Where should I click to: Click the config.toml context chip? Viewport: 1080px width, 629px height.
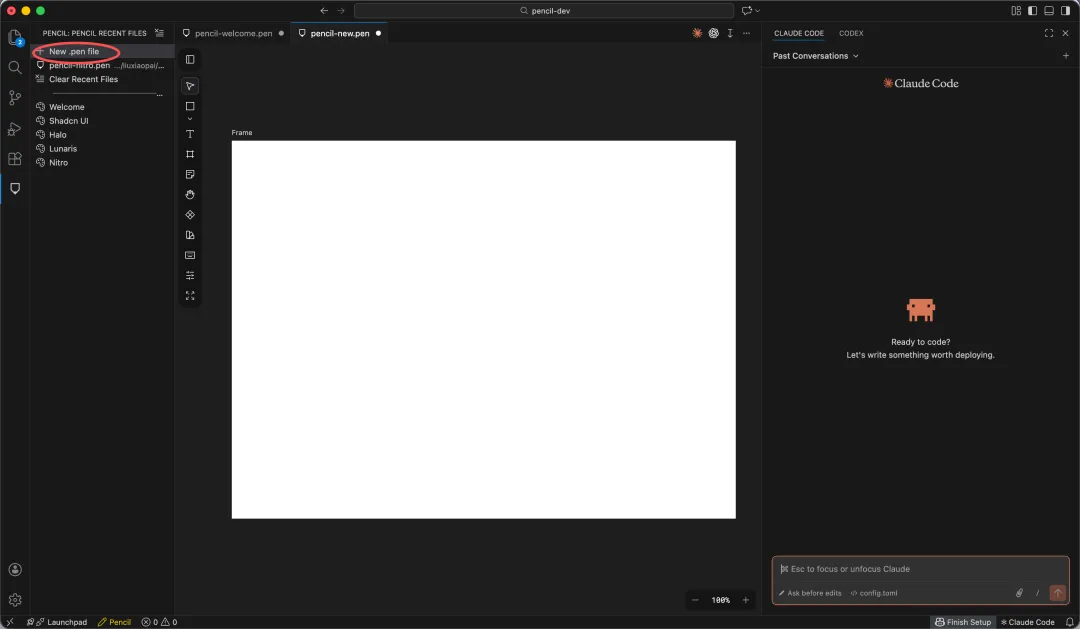[x=873, y=593]
